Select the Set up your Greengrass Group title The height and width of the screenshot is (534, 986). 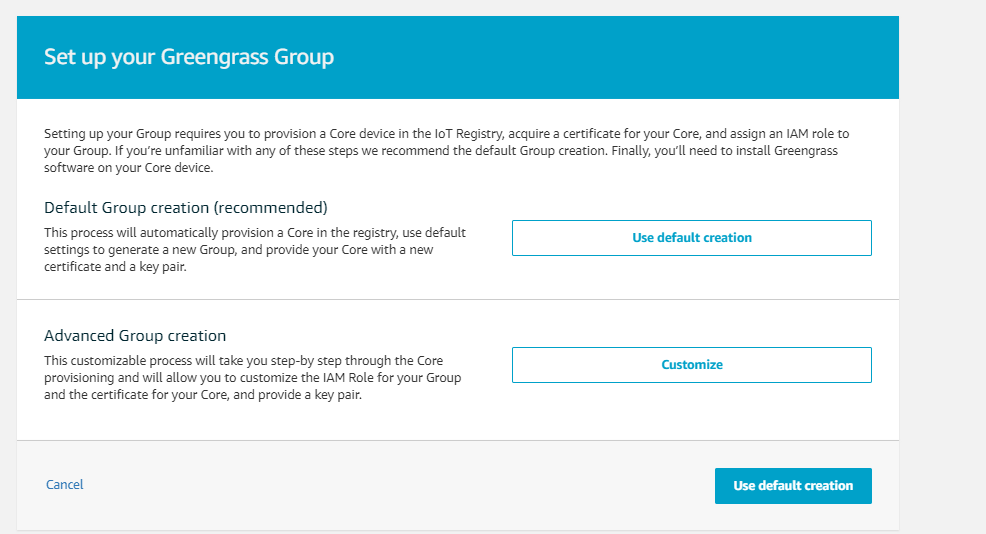coord(189,57)
